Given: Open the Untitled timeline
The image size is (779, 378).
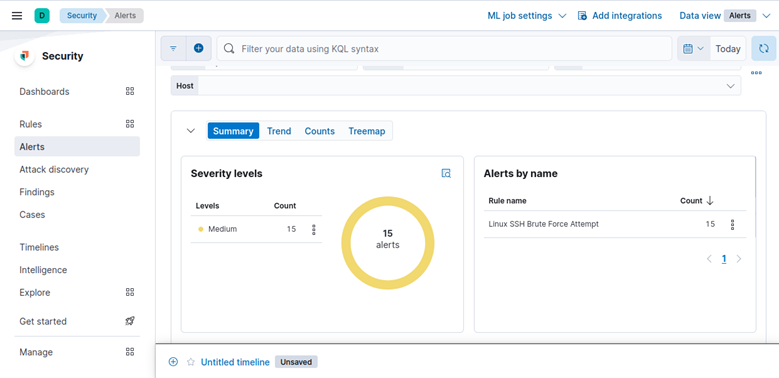Looking at the screenshot, I should coord(235,362).
